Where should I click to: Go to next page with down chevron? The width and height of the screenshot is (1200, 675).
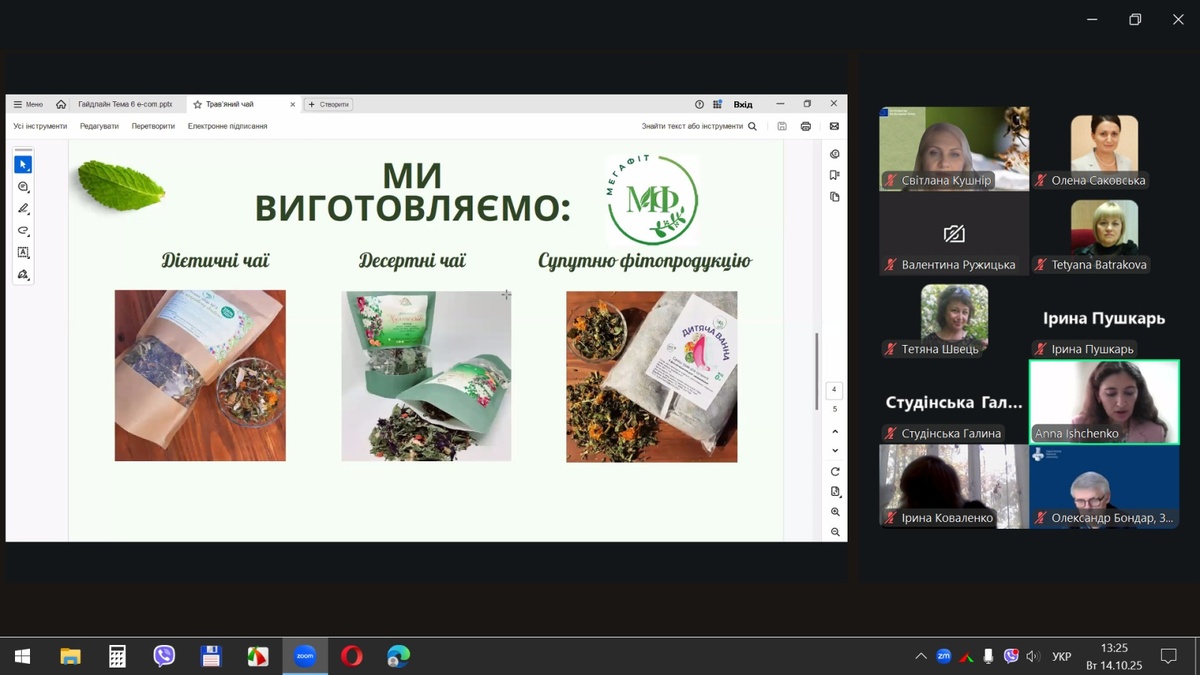(x=835, y=451)
